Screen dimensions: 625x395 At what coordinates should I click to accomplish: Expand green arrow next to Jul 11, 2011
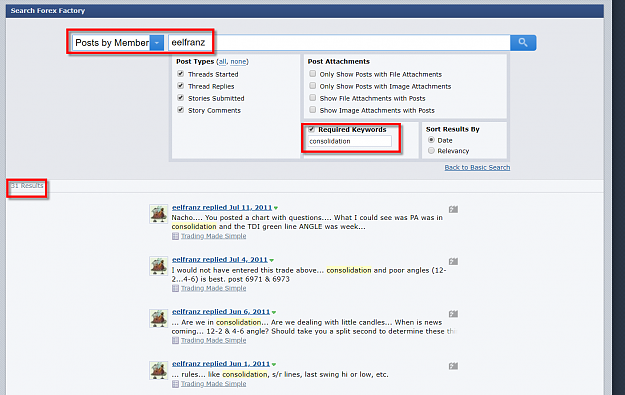tap(276, 208)
